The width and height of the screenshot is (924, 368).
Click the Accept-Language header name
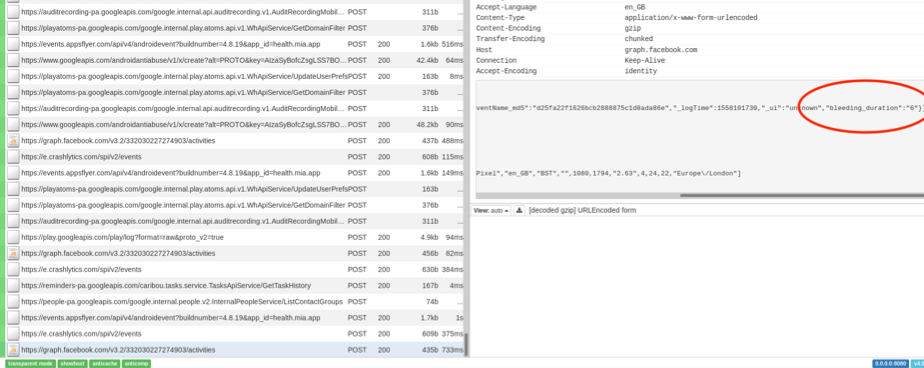(506, 7)
